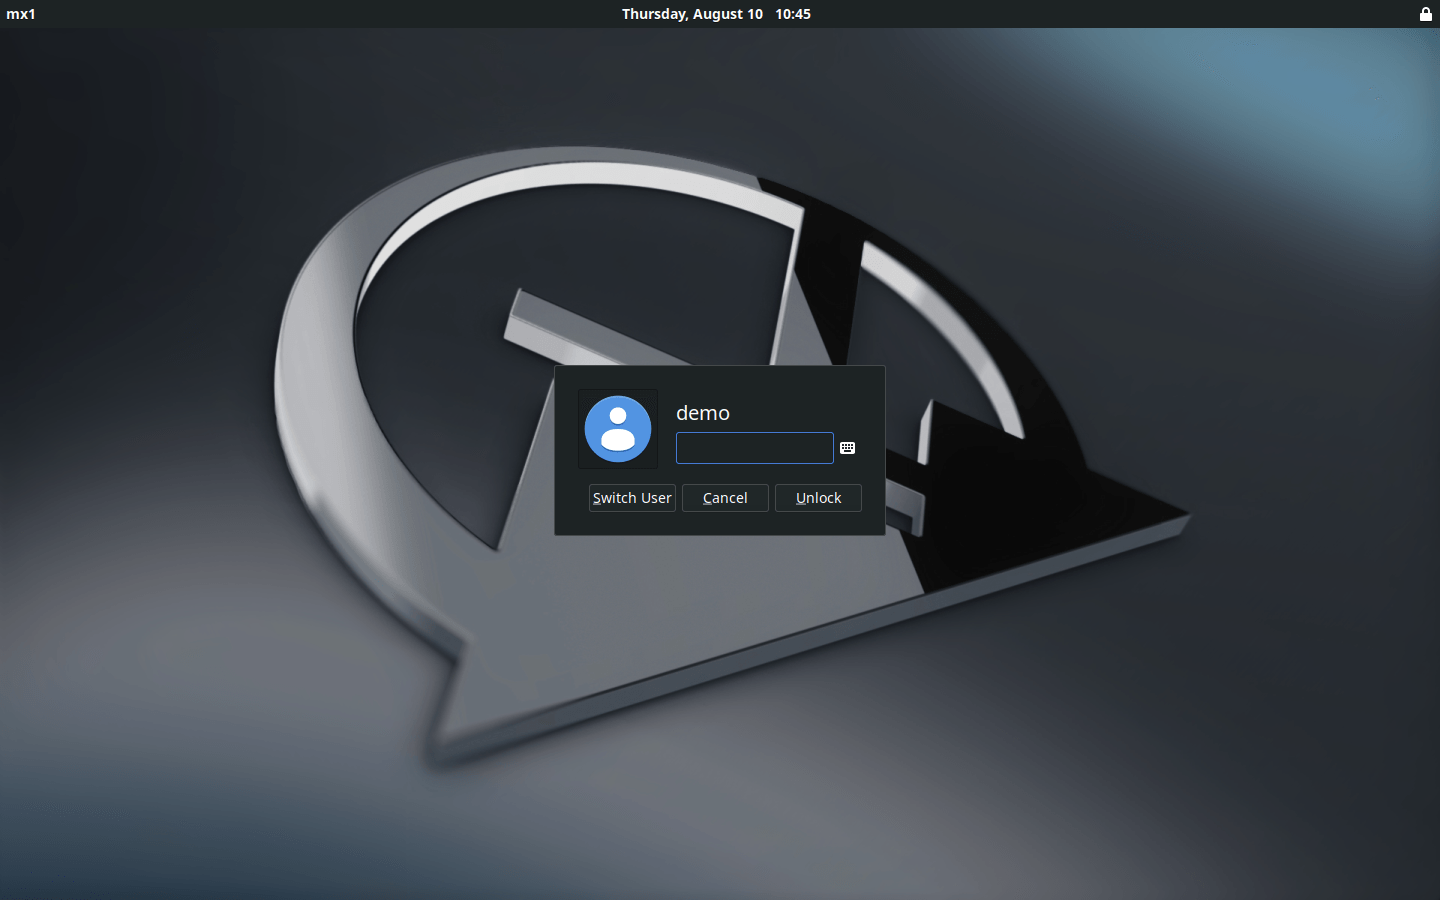
Task: Open the on-screen keyboard icon
Action: [x=848, y=448]
